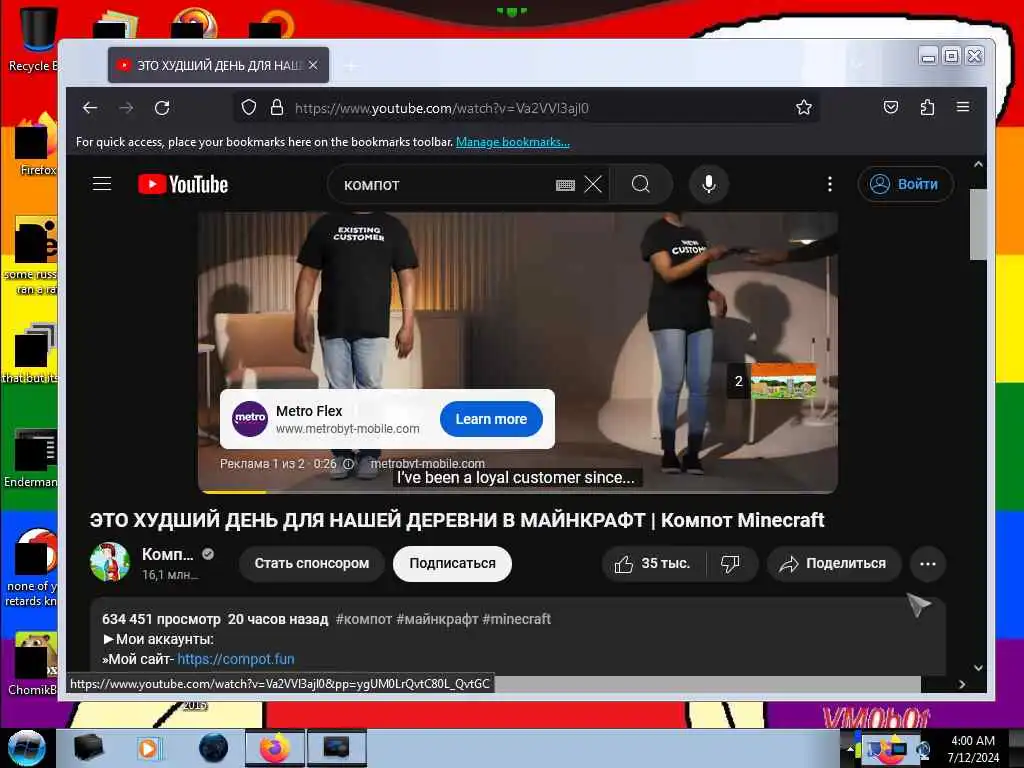Open Firefox from the taskbar

point(274,748)
